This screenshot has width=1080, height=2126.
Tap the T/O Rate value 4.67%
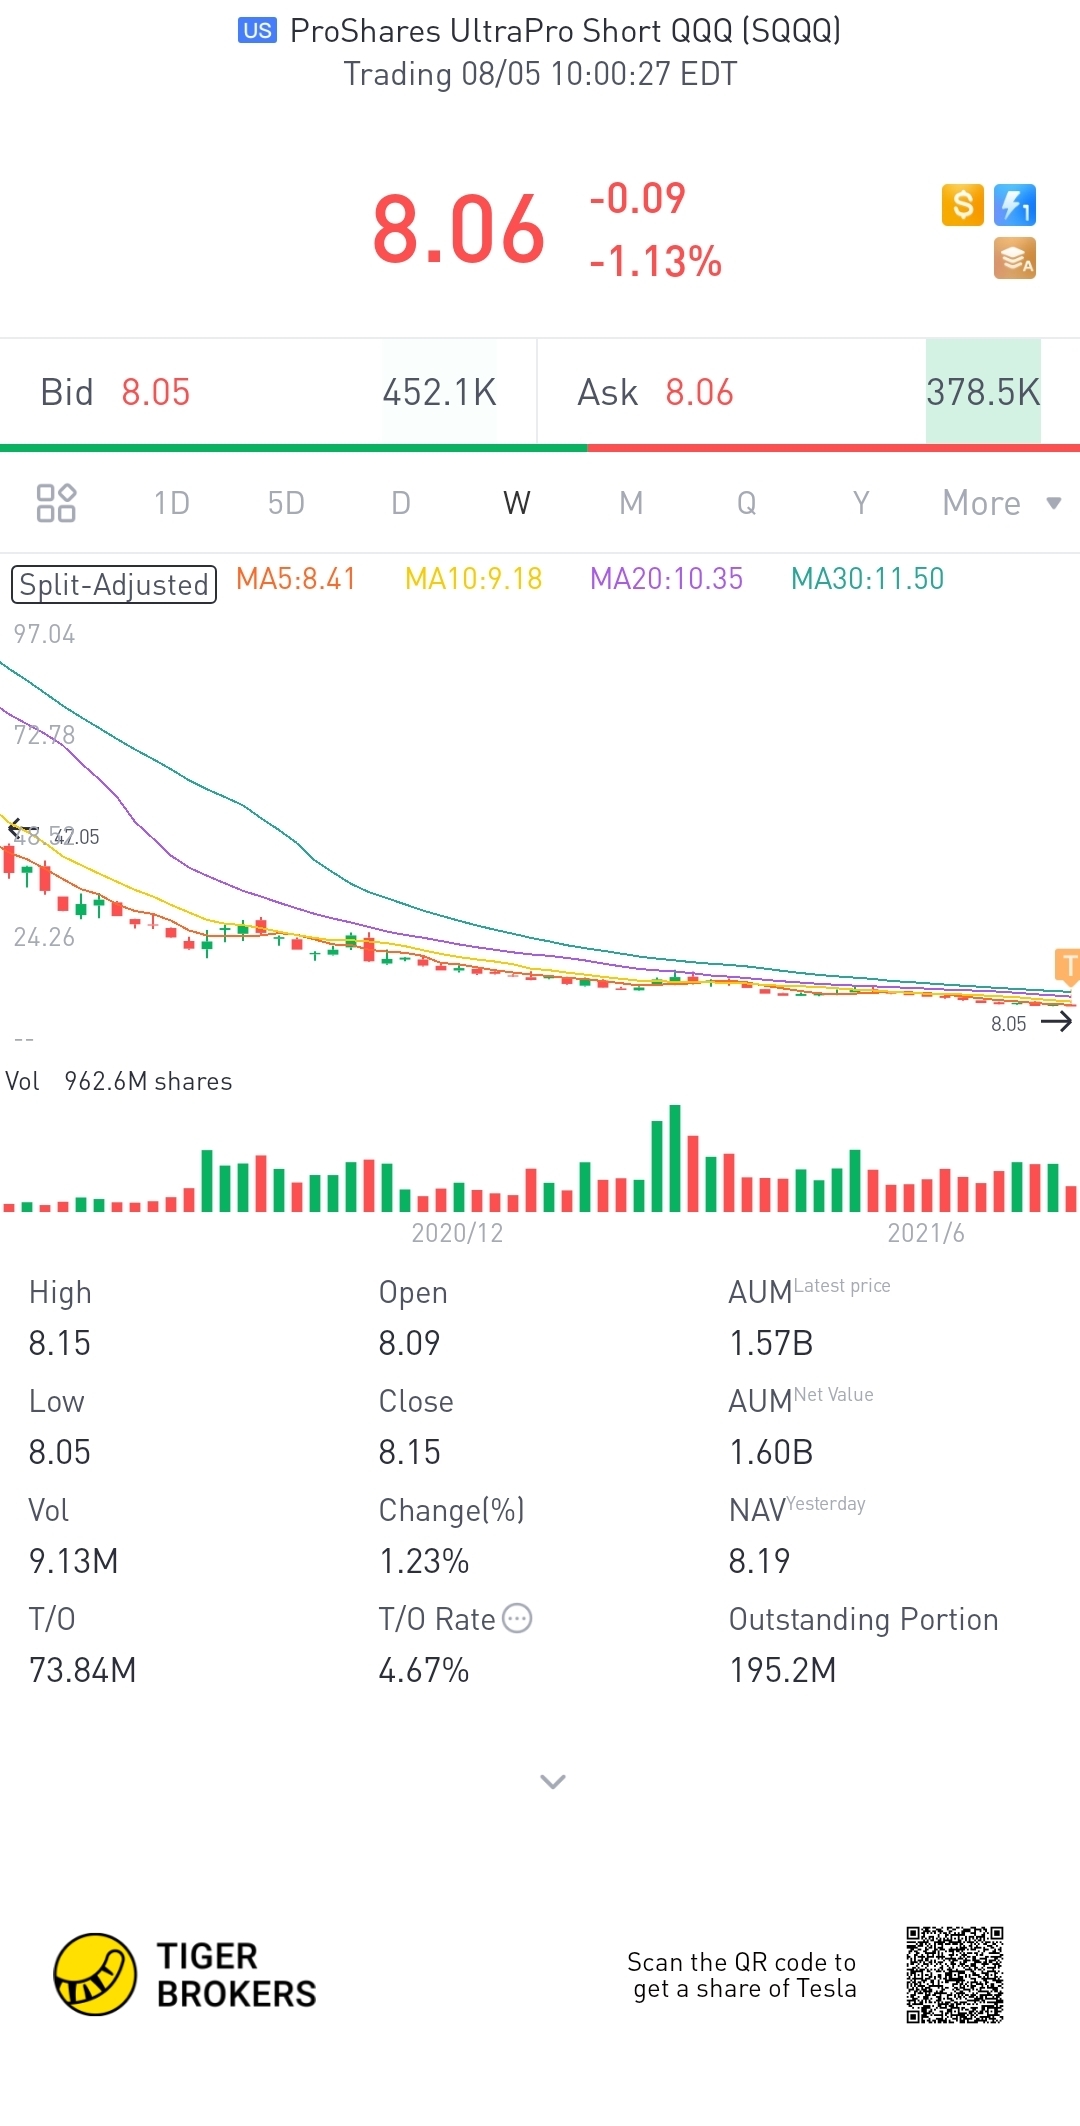[x=424, y=1670]
